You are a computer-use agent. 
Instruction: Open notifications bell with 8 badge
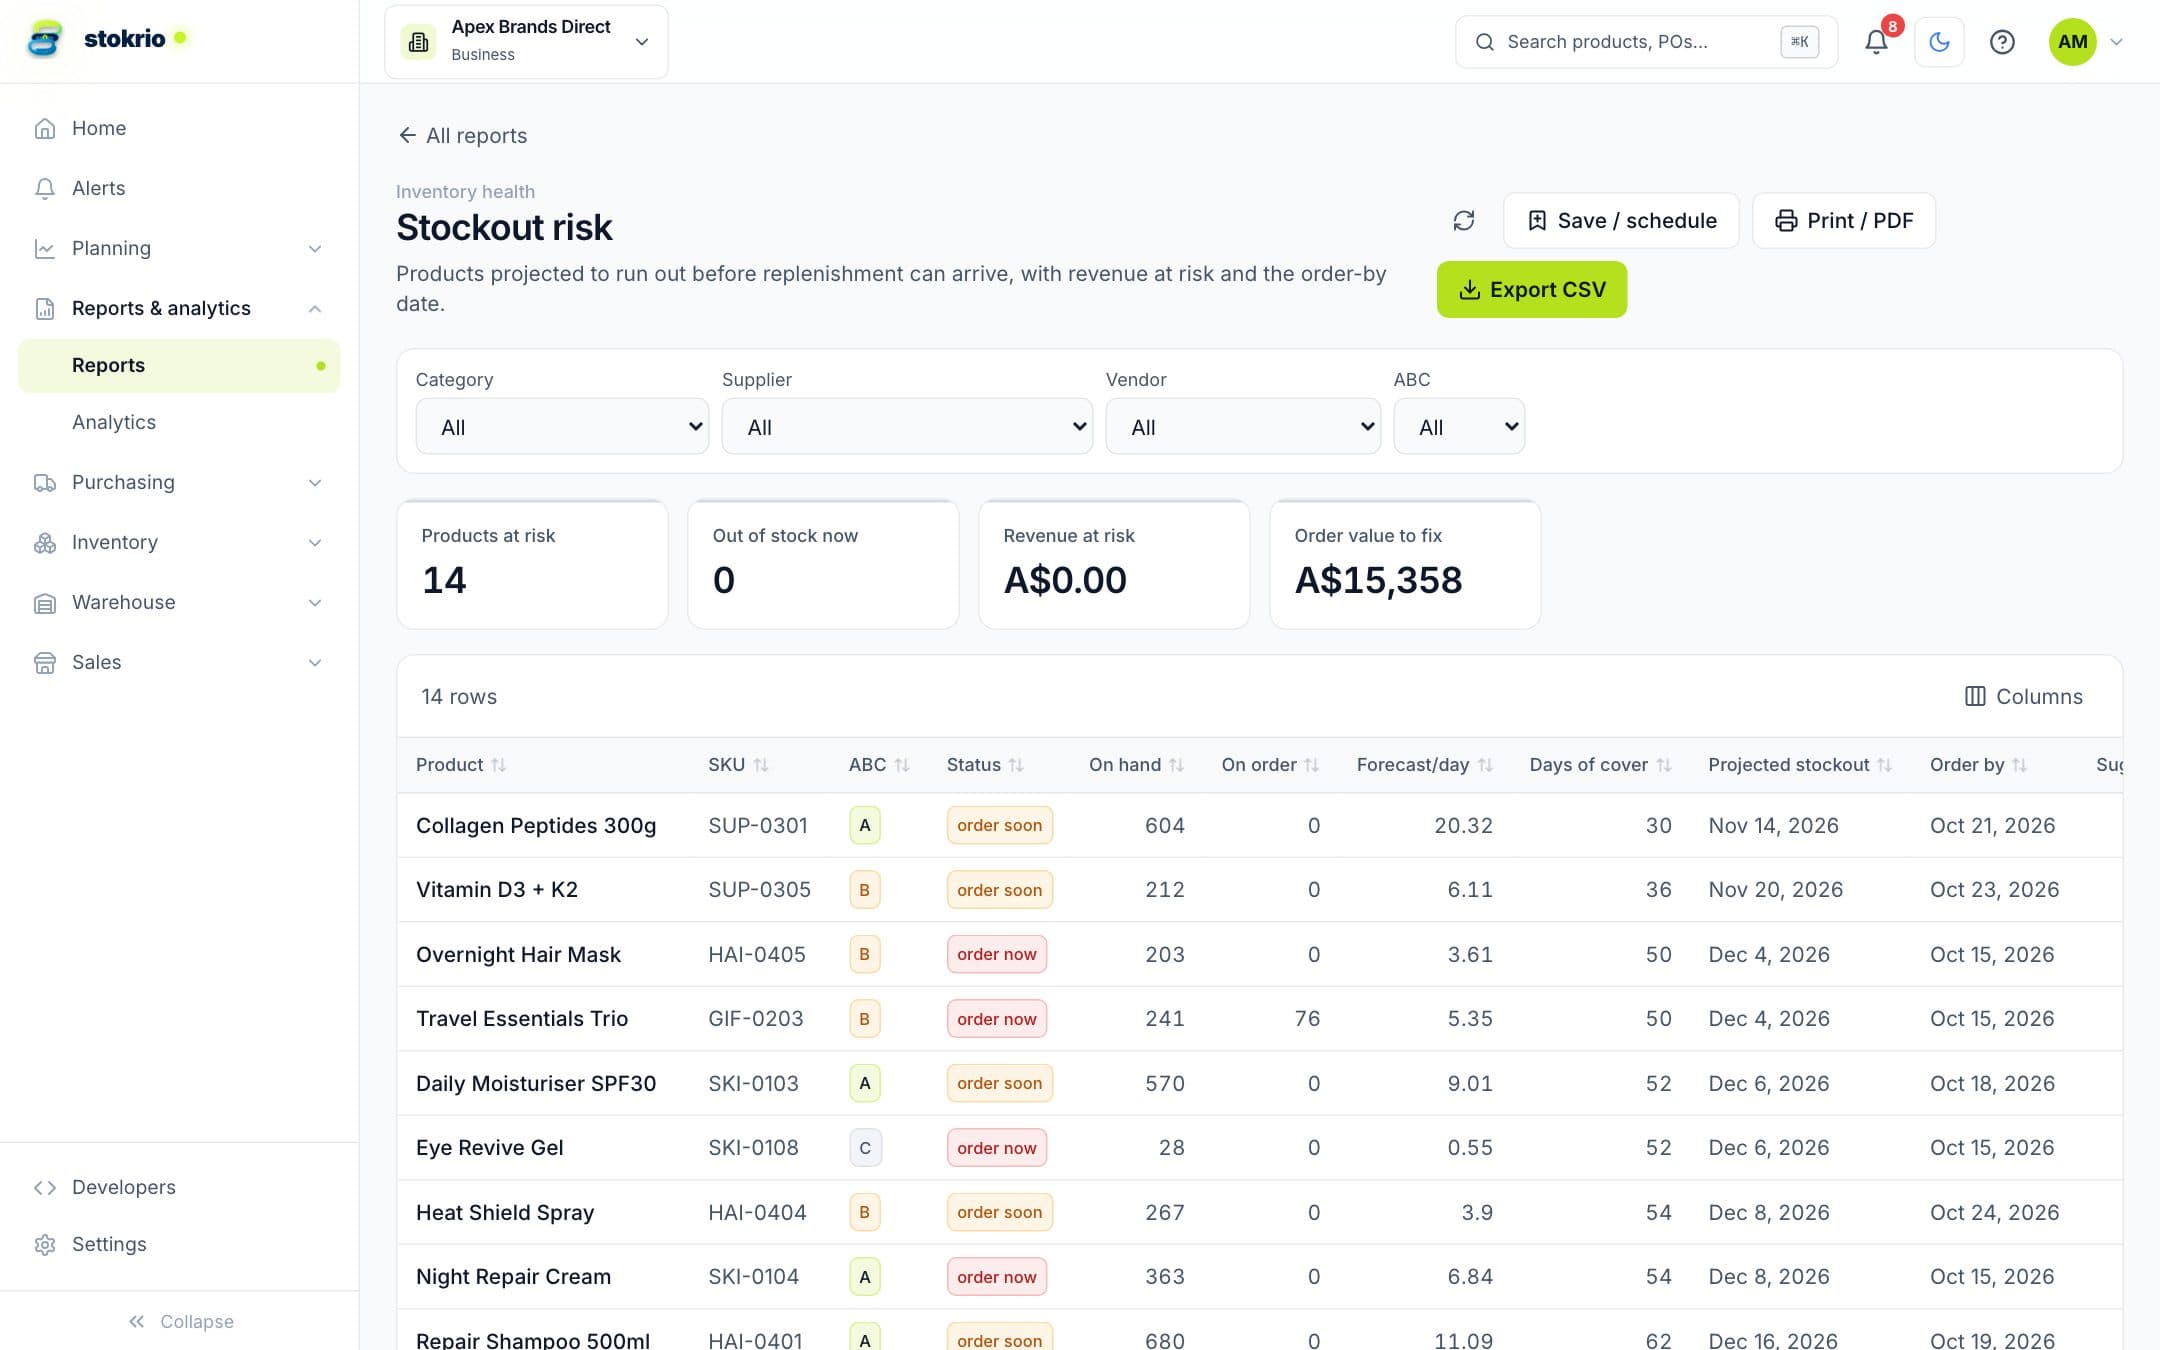point(1877,41)
